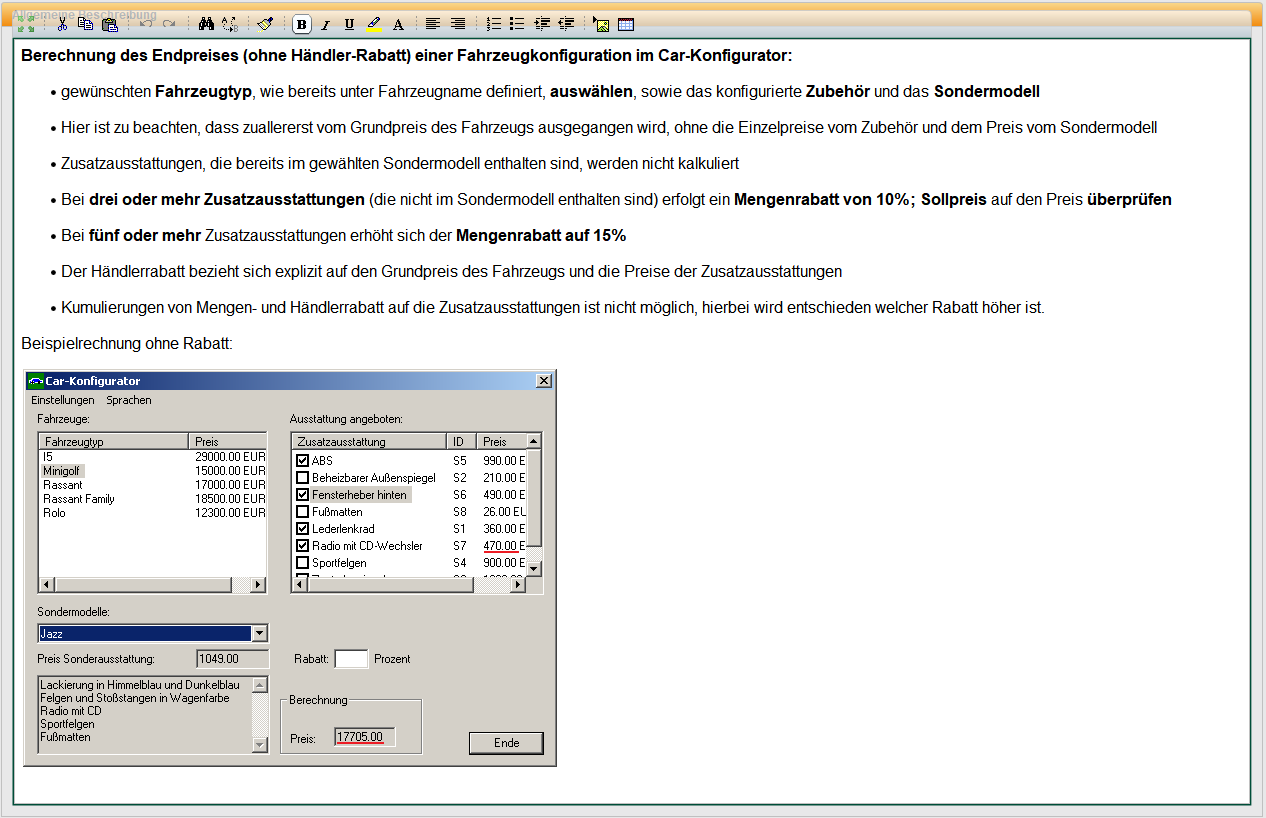
Task: Insert a numbered list
Action: (x=493, y=24)
